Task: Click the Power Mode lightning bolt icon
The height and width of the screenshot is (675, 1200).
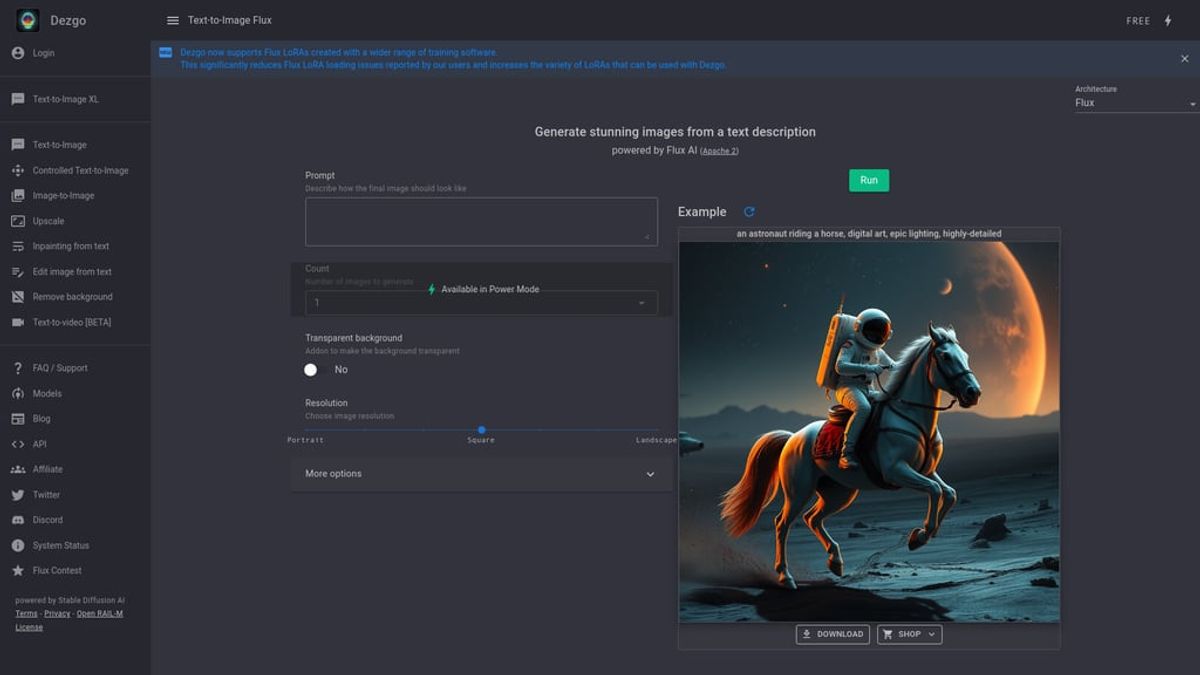Action: point(1167,20)
